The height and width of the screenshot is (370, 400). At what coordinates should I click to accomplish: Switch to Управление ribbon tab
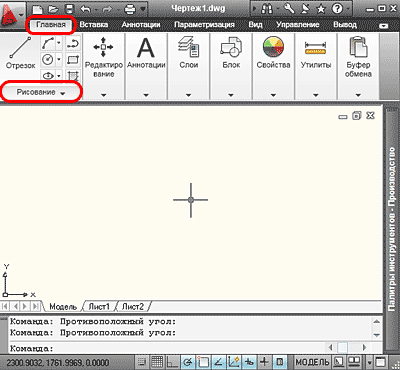click(x=298, y=25)
